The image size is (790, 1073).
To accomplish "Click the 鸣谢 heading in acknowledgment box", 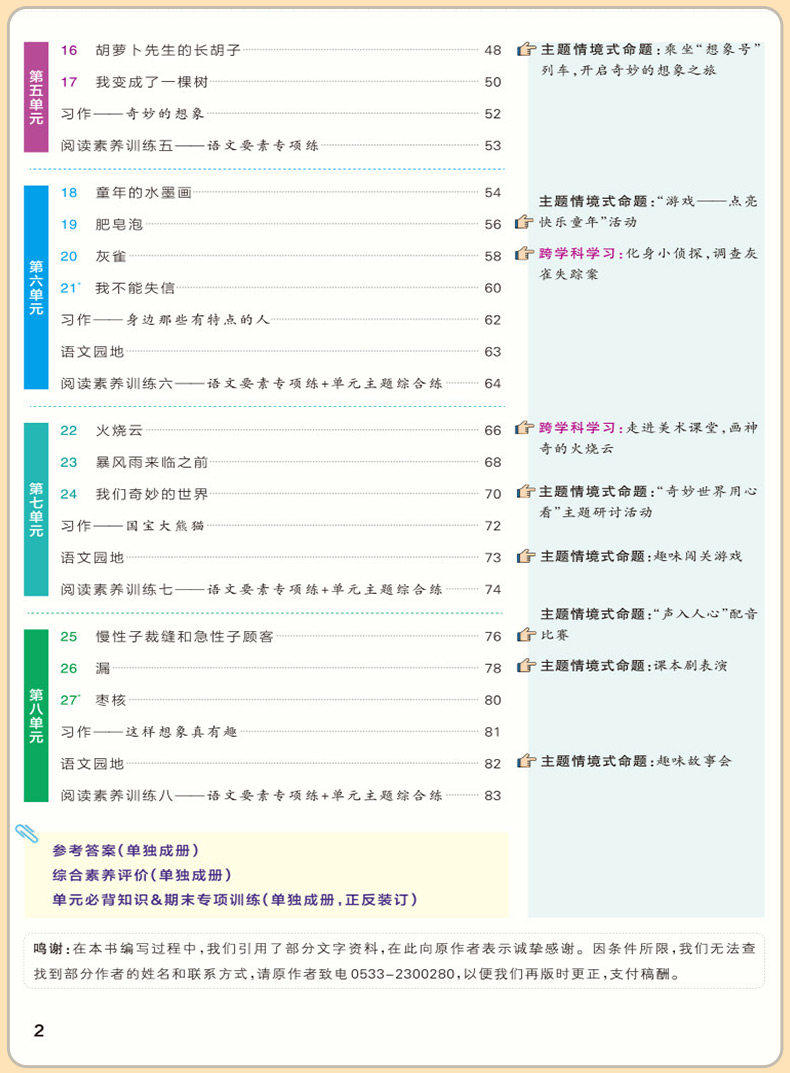I will 51,948.
